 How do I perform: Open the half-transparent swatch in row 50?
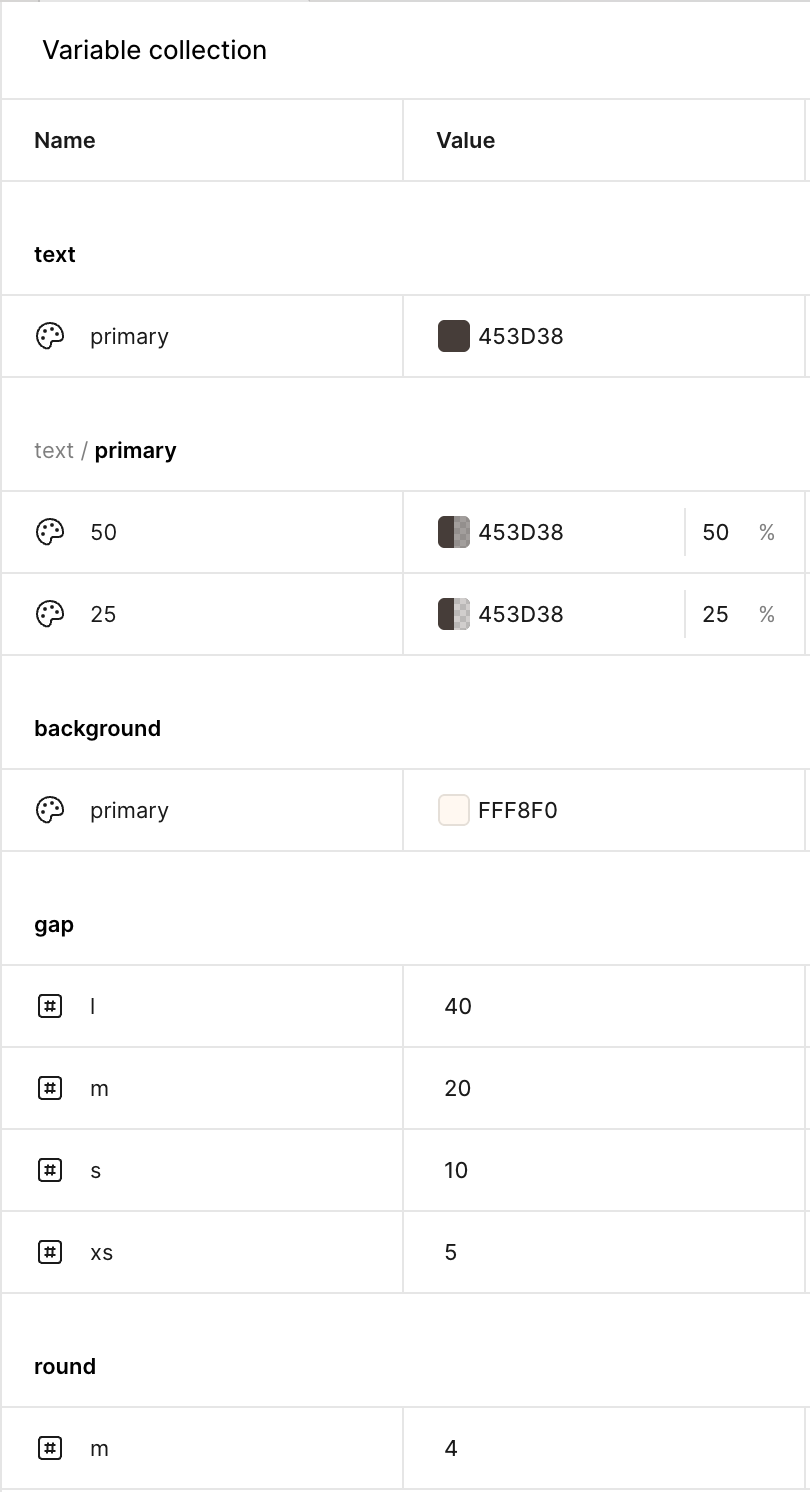click(454, 532)
